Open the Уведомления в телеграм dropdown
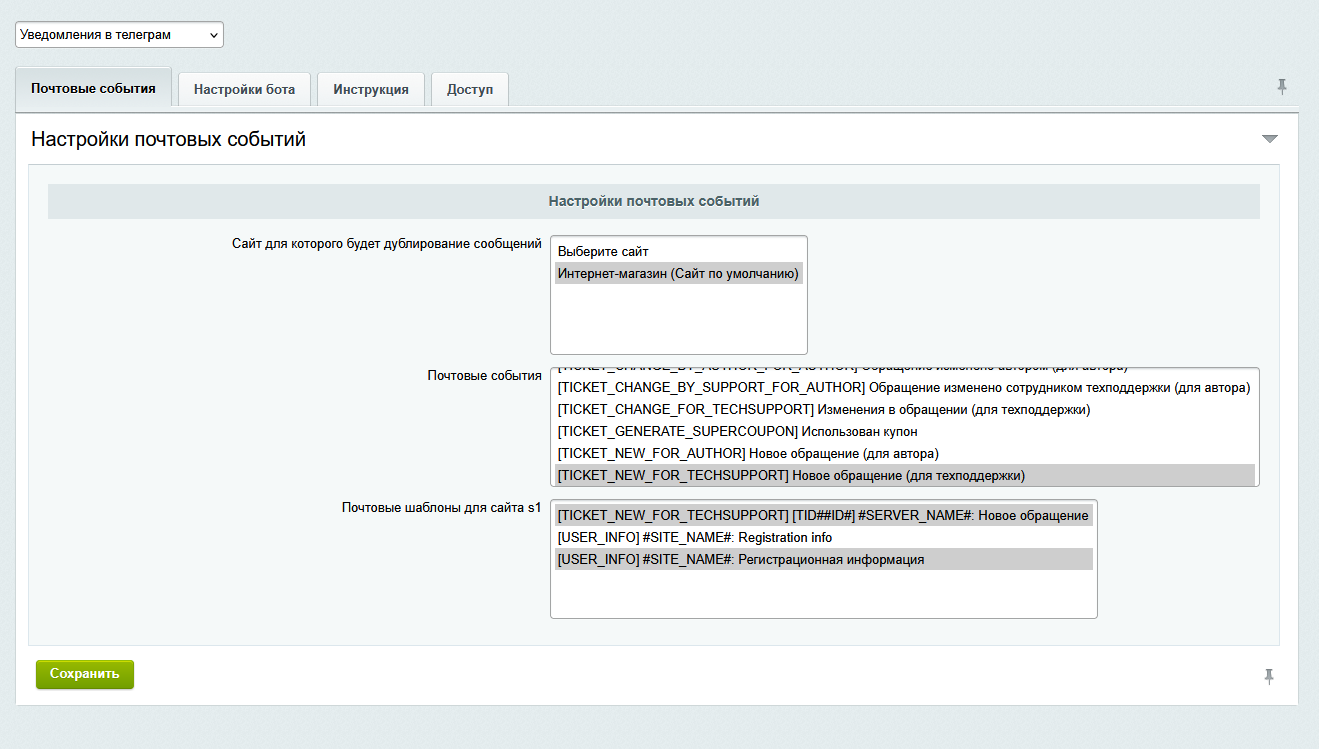This screenshot has width=1319, height=749. click(119, 35)
